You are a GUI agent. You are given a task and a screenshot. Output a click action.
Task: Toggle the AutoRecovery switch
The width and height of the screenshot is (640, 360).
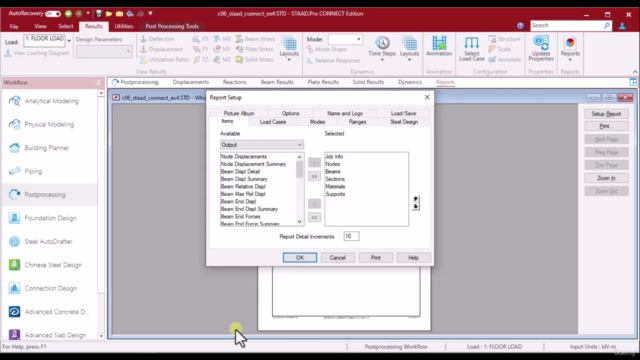point(53,13)
